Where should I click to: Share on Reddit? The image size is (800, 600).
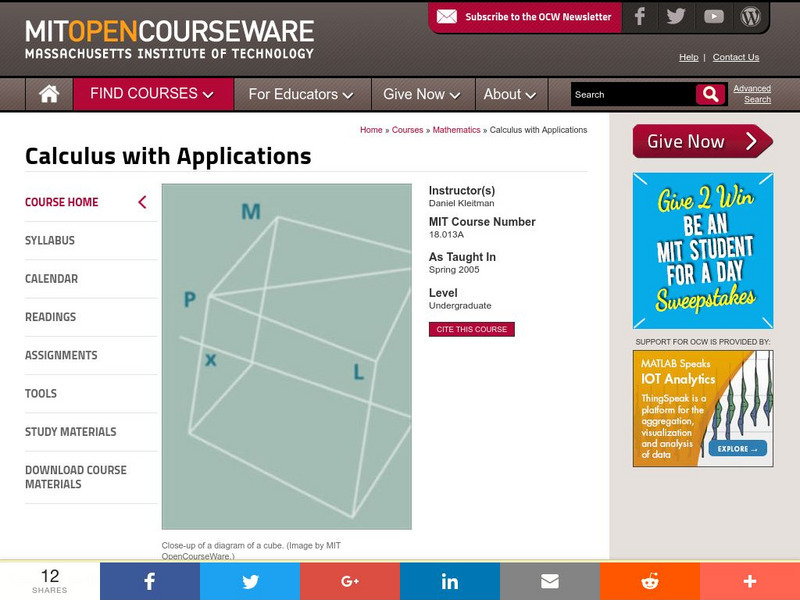click(x=650, y=581)
